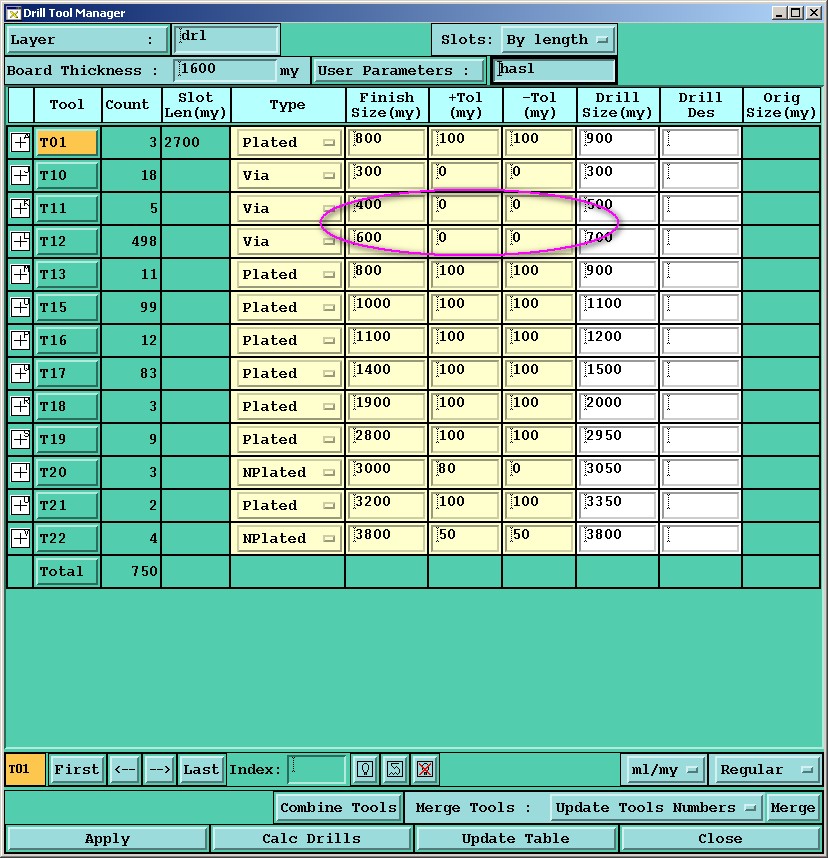Click the Layer label button
The width and height of the screenshot is (828, 858).
coord(86,39)
